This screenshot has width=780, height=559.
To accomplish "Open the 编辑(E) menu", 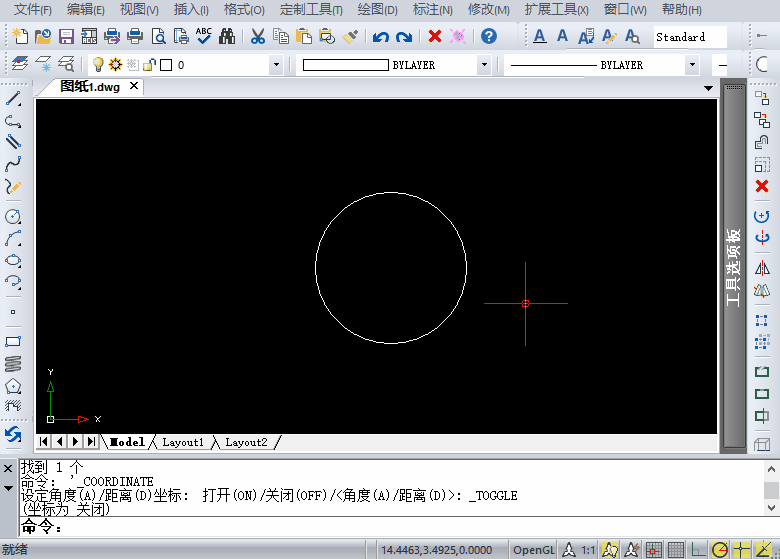I will pyautogui.click(x=86, y=9).
